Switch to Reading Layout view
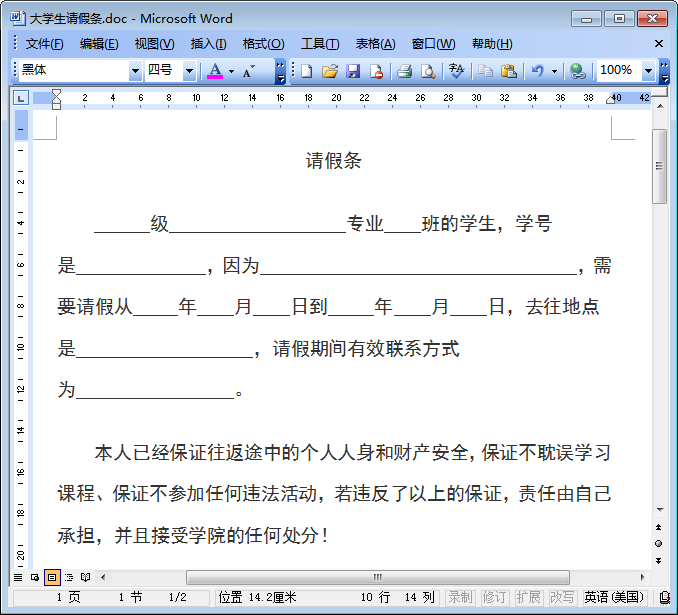678x615 pixels. click(x=86, y=577)
